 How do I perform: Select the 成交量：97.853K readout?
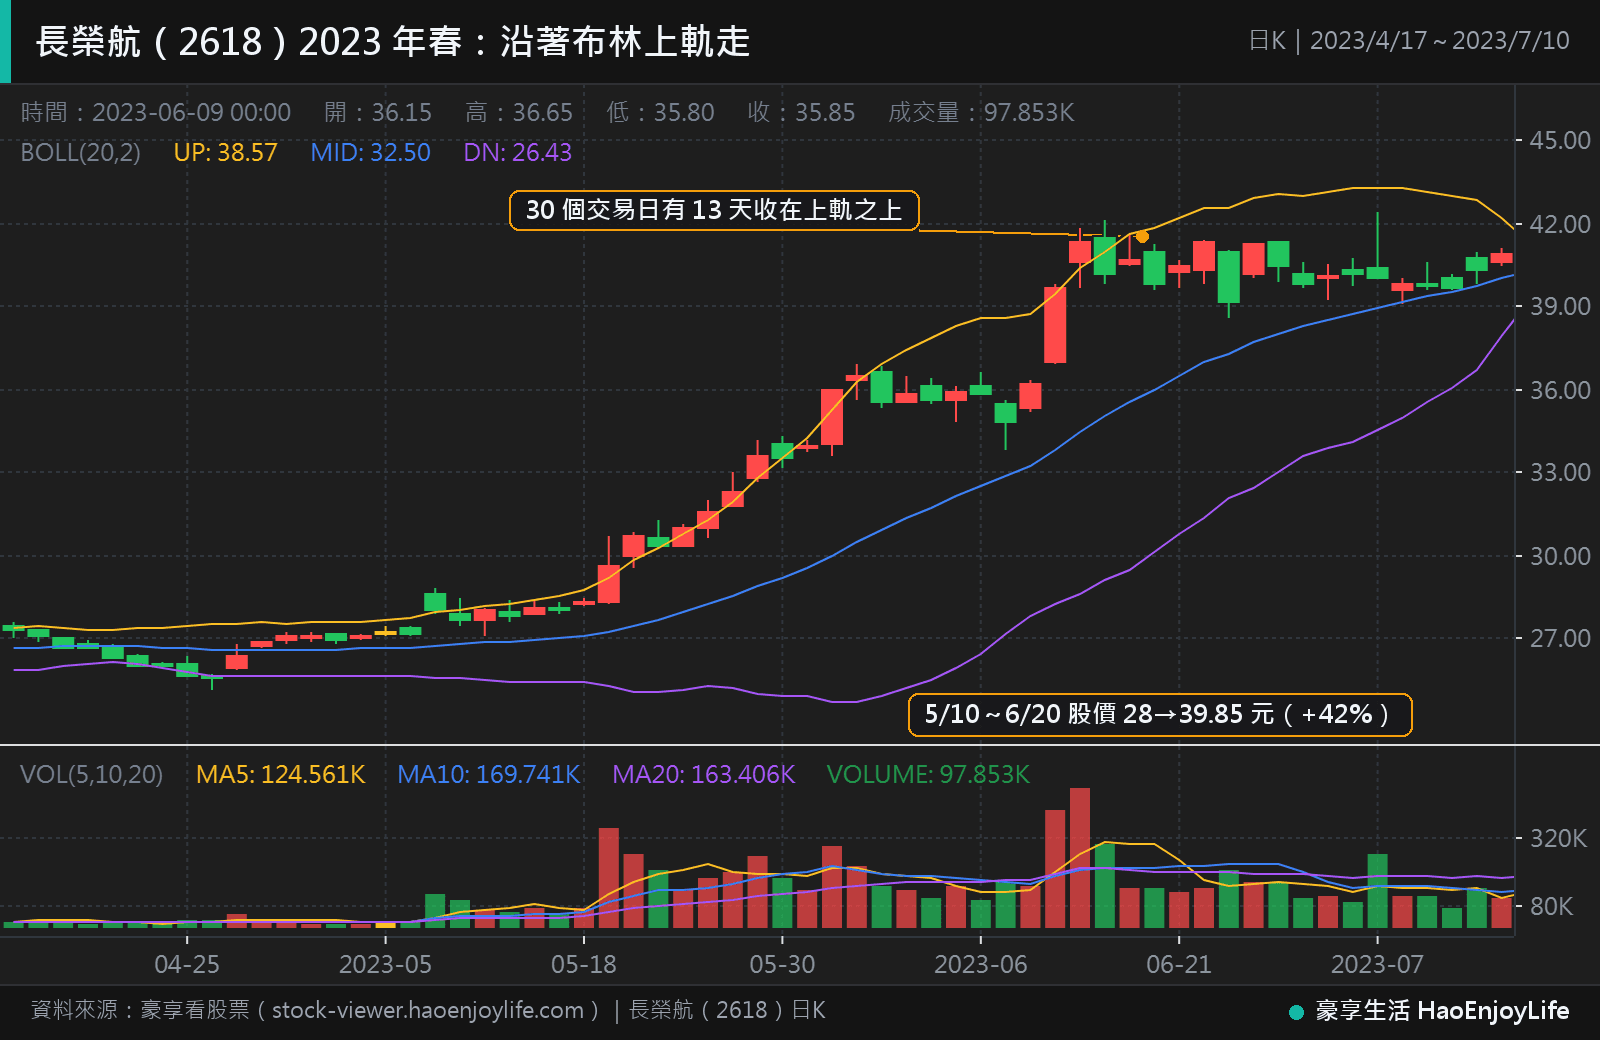click(x=982, y=112)
